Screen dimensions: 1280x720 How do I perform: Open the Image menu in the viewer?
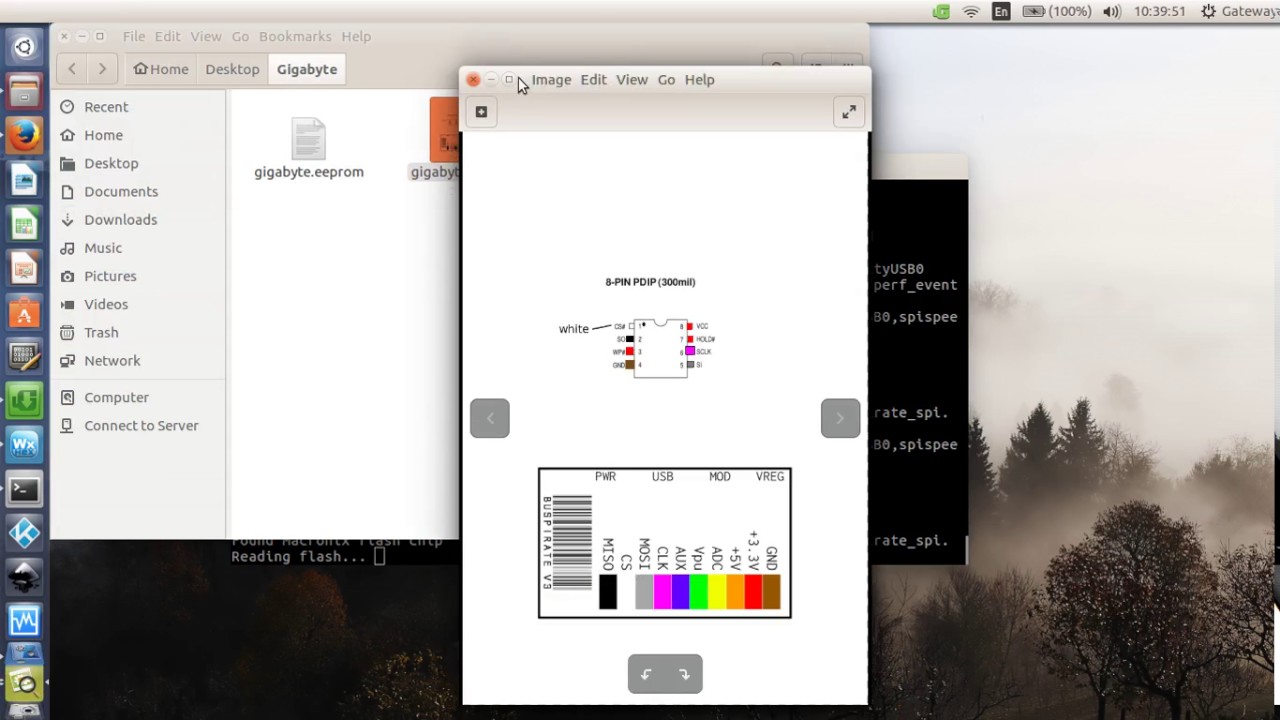pos(551,80)
